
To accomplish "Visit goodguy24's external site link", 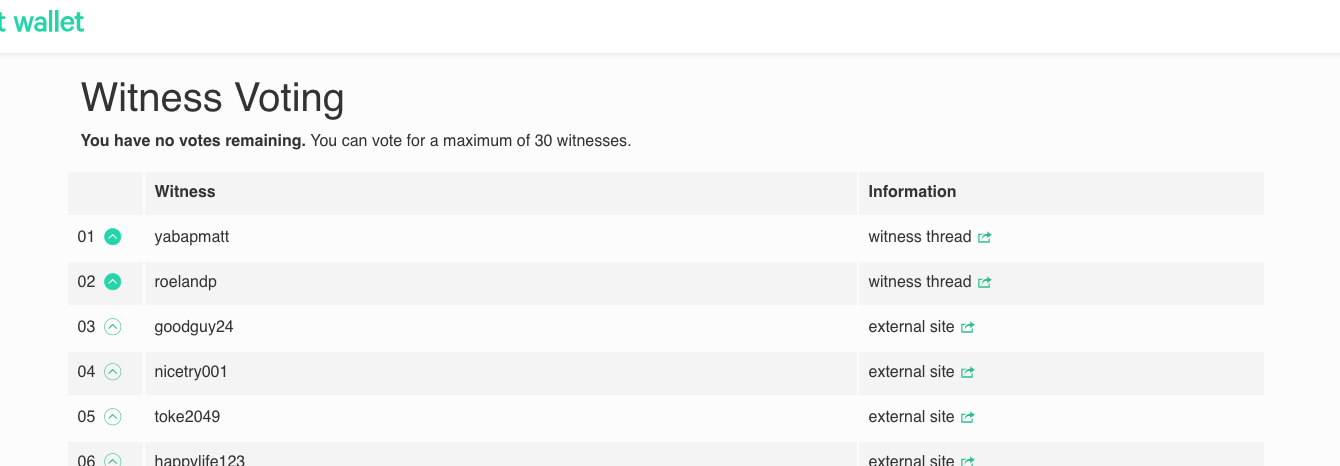I will tap(911, 327).
